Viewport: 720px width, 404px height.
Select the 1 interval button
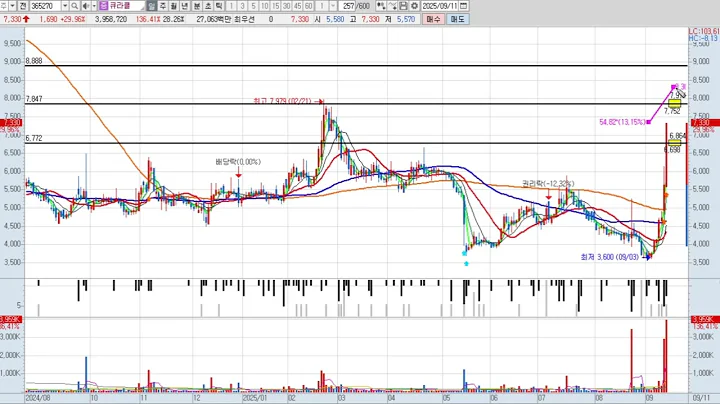[231, 6]
